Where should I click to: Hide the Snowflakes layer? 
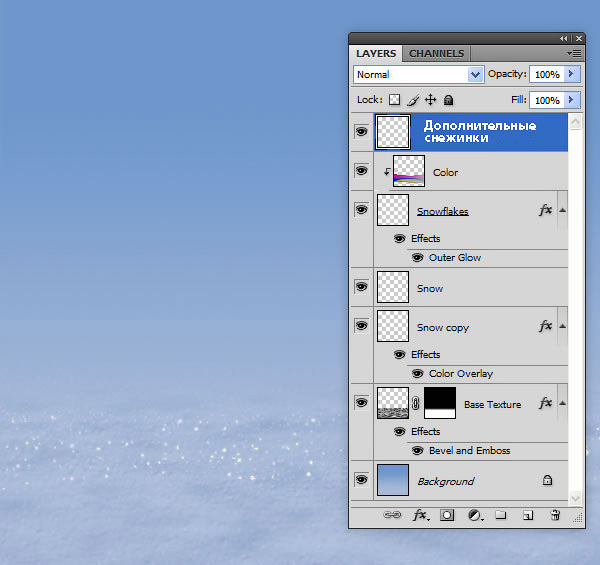[x=361, y=210]
